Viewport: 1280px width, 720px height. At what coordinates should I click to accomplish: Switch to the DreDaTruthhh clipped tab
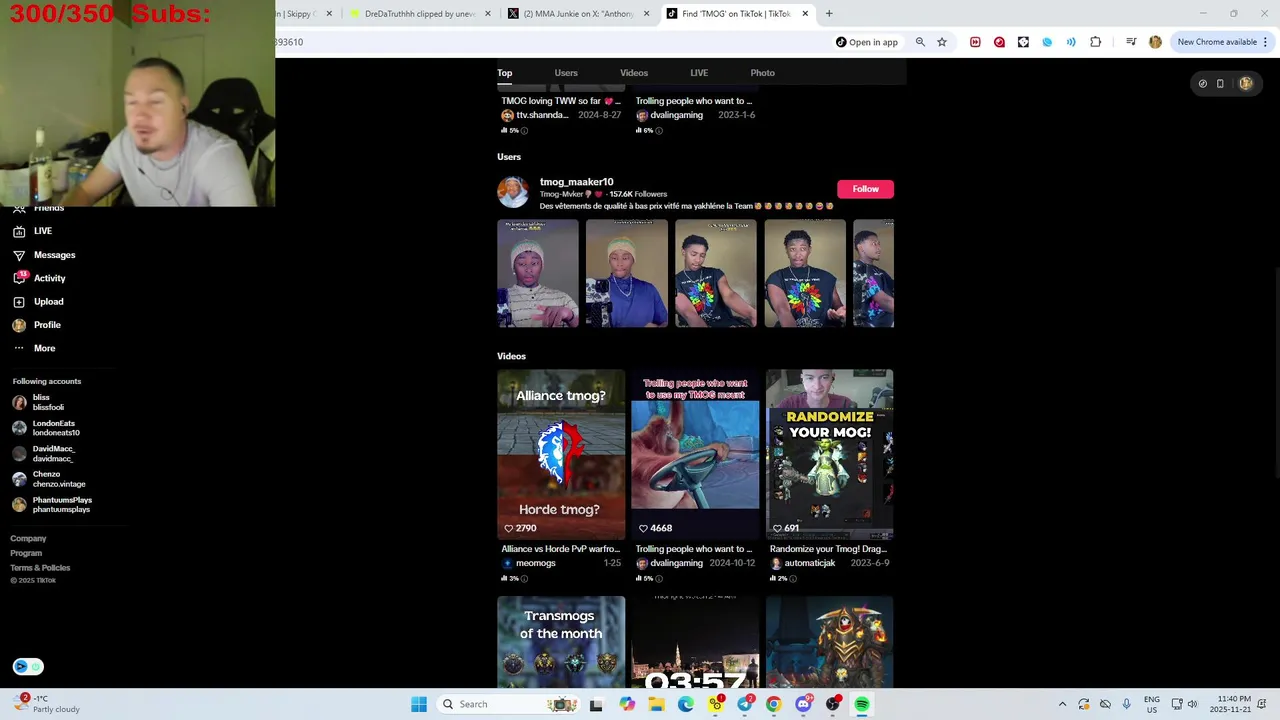pos(418,14)
